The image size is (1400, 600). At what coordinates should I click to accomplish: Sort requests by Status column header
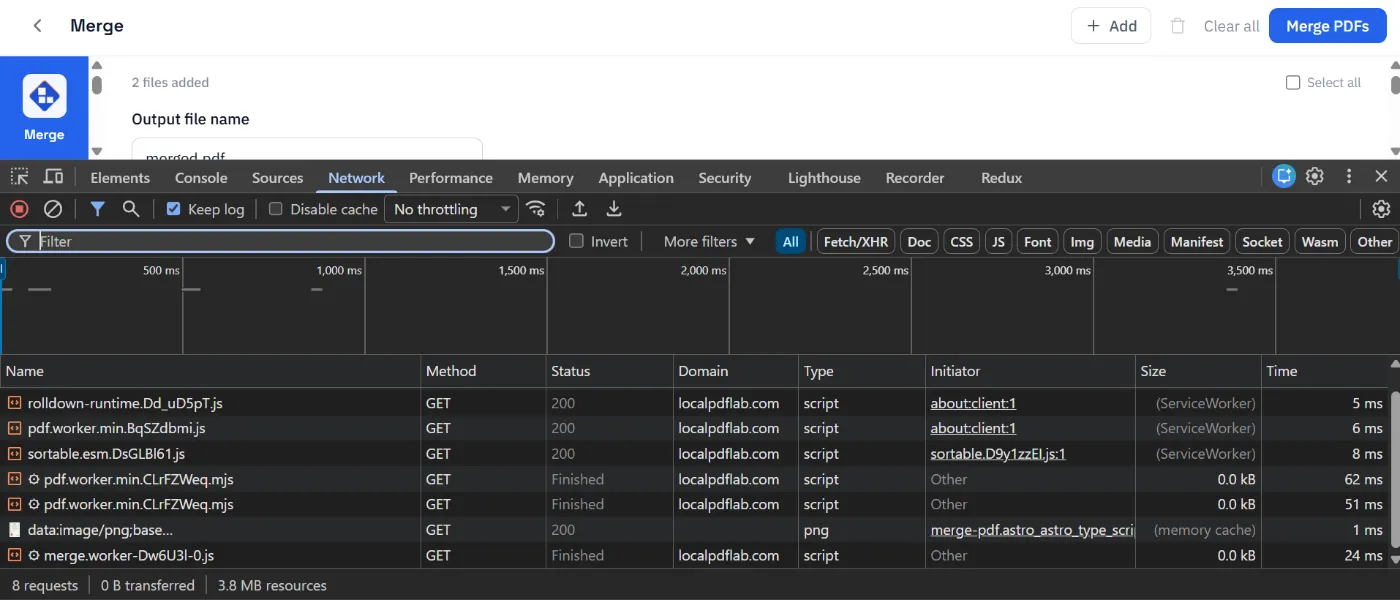pos(609,371)
